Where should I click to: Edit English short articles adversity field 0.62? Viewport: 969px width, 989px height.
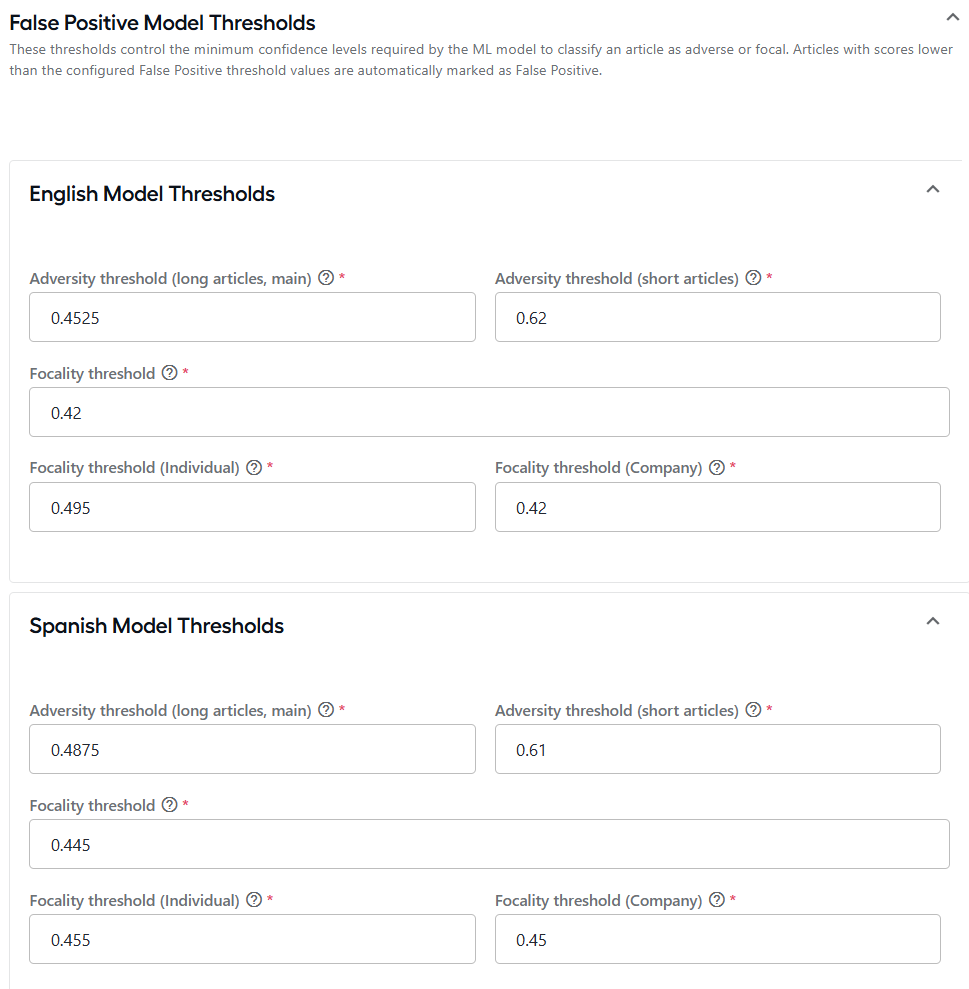click(718, 317)
